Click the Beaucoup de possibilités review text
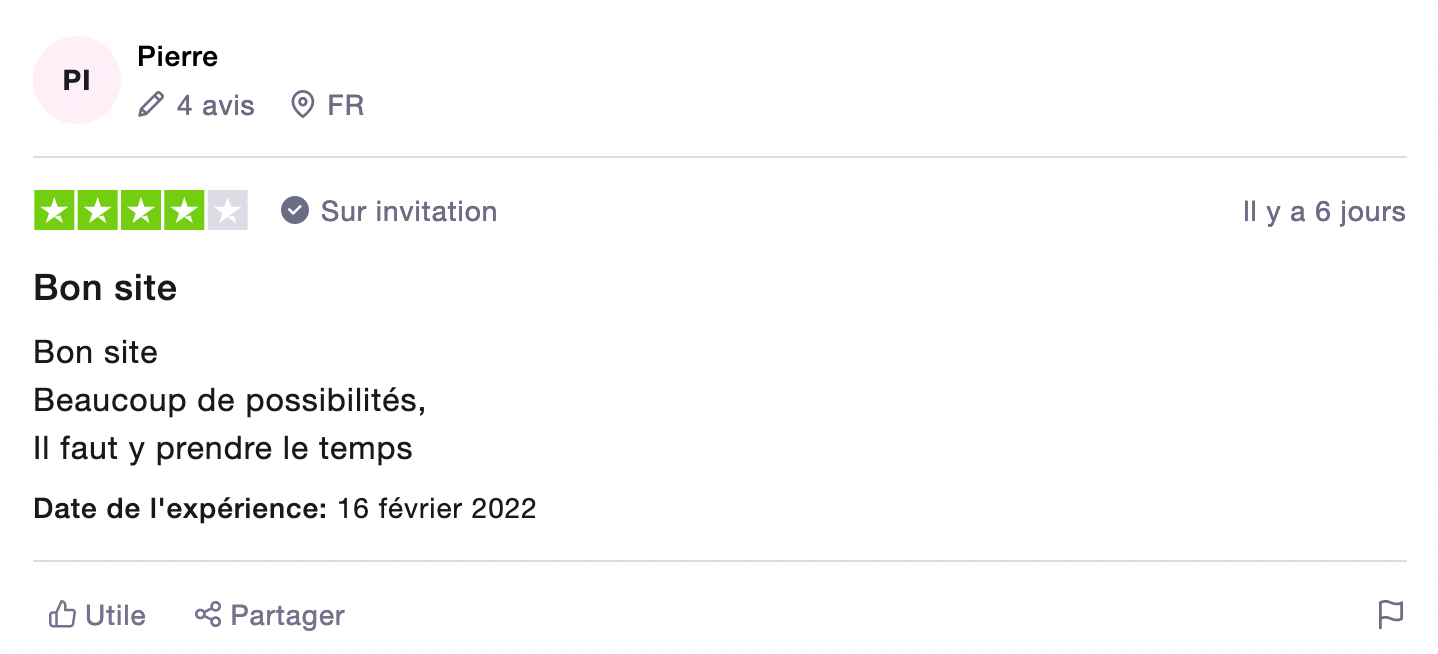This screenshot has width=1438, height=654. click(x=230, y=401)
